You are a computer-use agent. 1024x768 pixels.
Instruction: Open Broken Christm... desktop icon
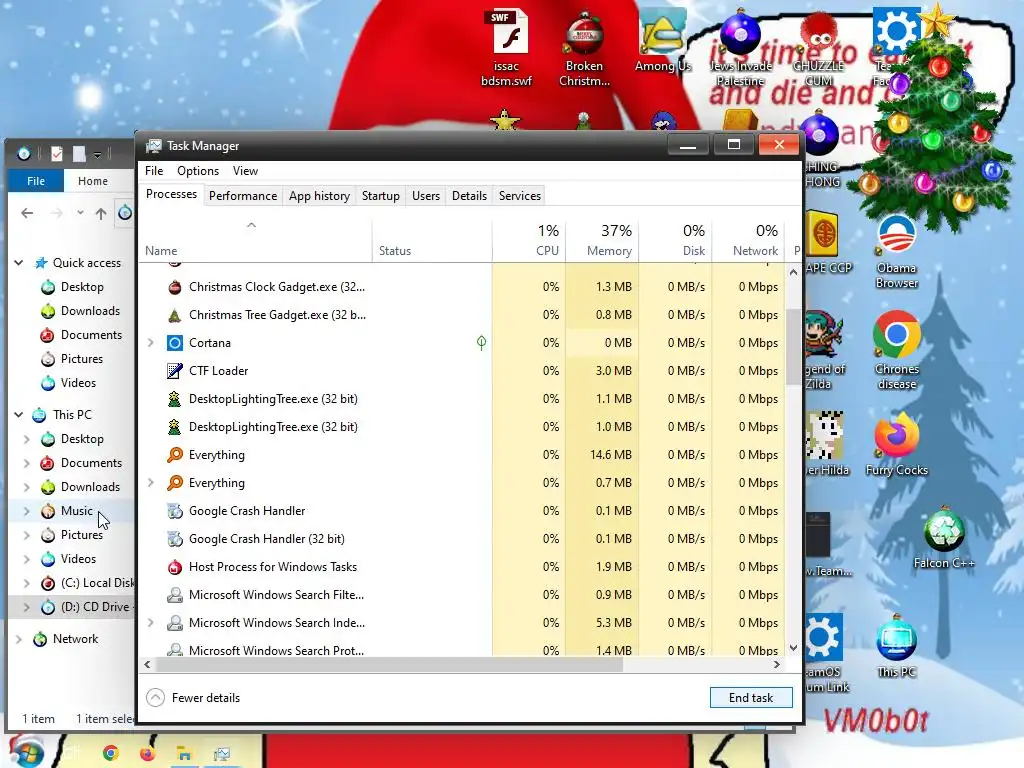coord(584,47)
